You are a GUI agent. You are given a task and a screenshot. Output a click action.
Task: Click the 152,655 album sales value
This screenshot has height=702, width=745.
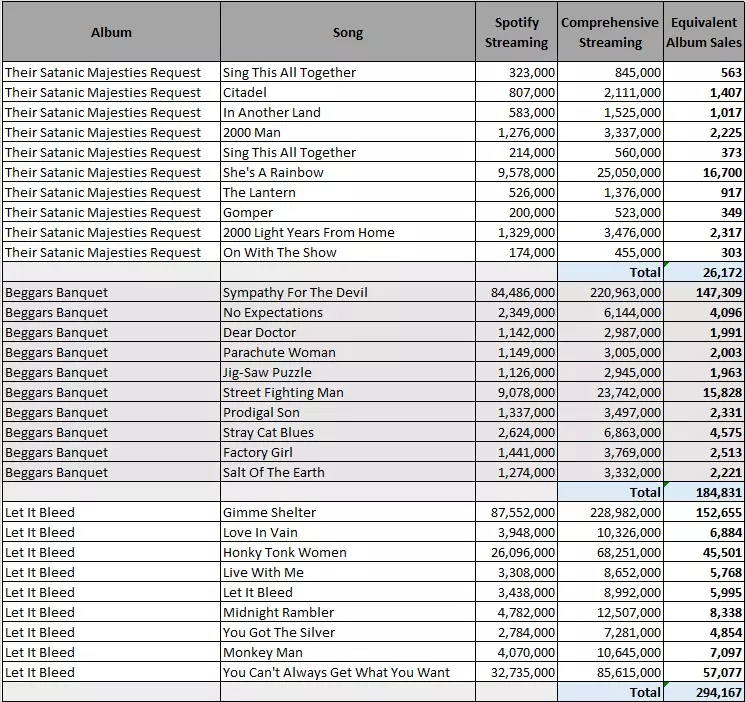click(x=704, y=512)
